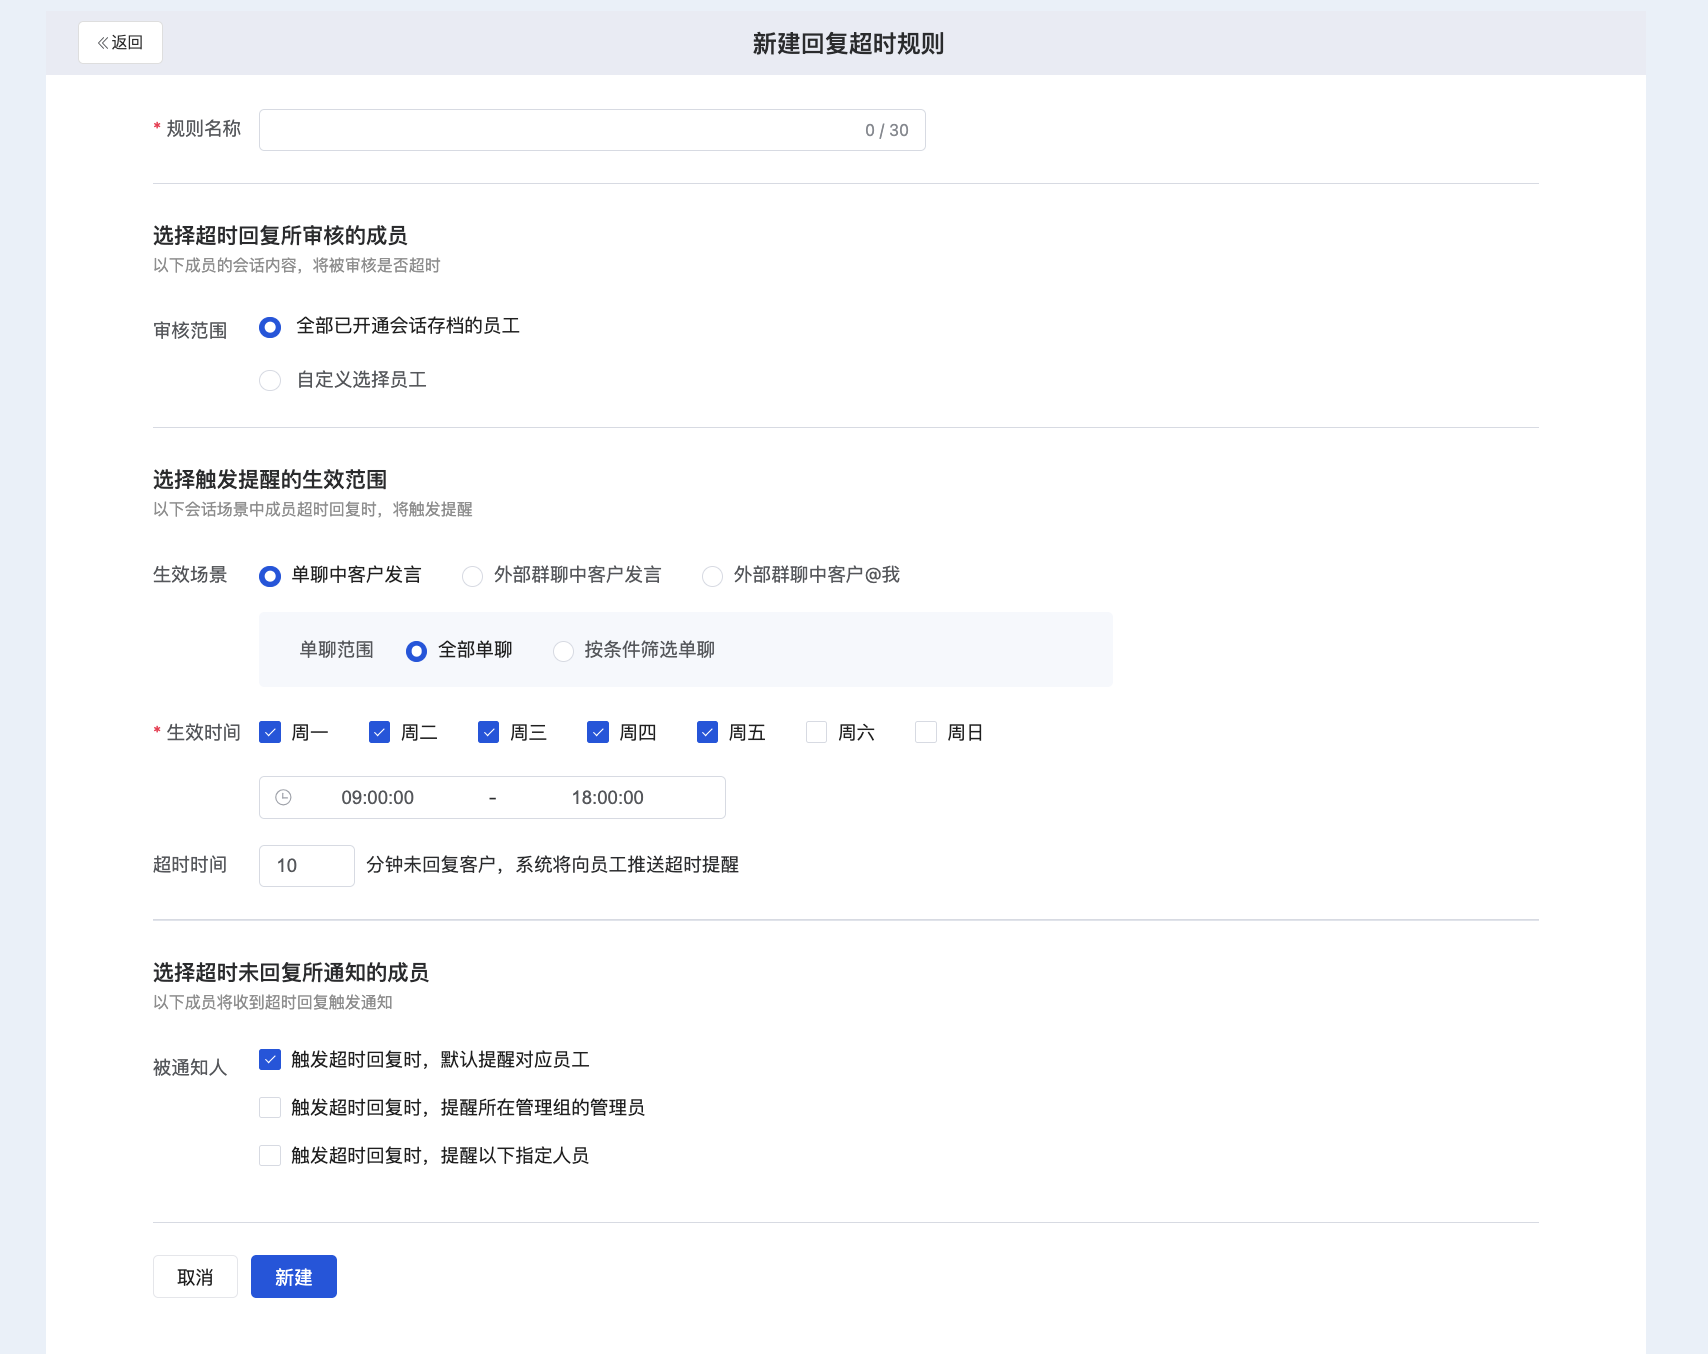Image resolution: width=1708 pixels, height=1354 pixels.
Task: Click the clock icon in time range field
Action: (283, 797)
